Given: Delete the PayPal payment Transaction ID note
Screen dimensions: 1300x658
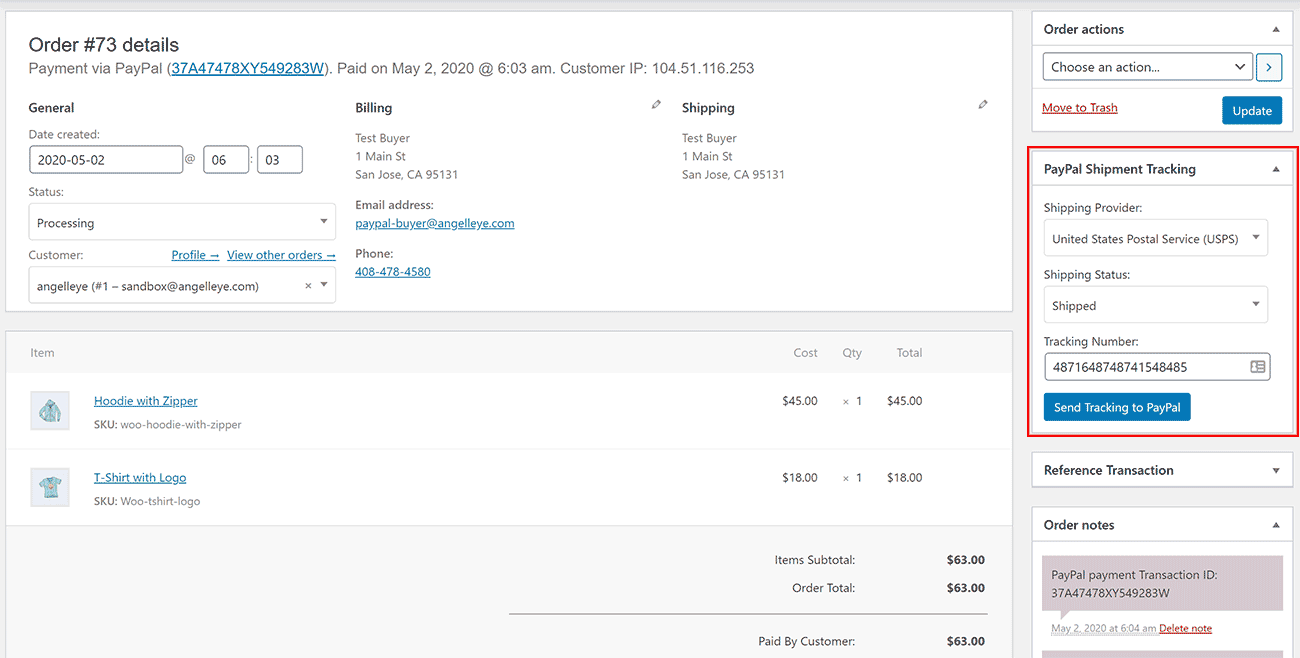Looking at the screenshot, I should coord(1185,629).
